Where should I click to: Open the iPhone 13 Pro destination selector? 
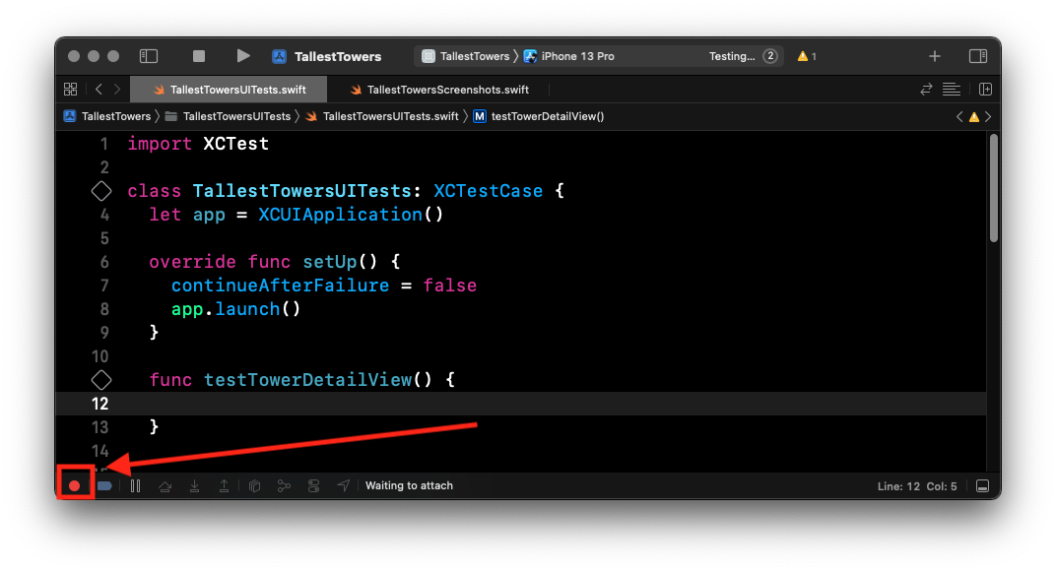[x=570, y=57]
